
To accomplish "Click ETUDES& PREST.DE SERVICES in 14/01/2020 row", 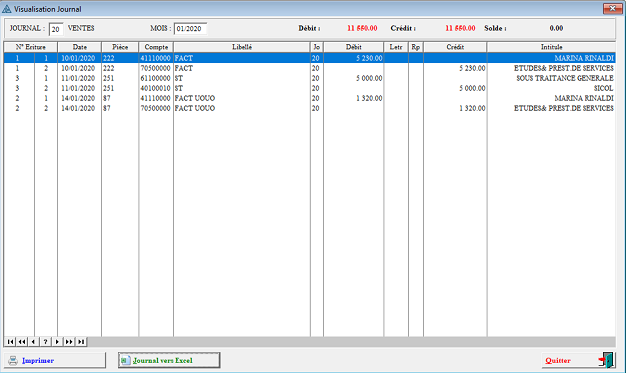I will tap(564, 108).
